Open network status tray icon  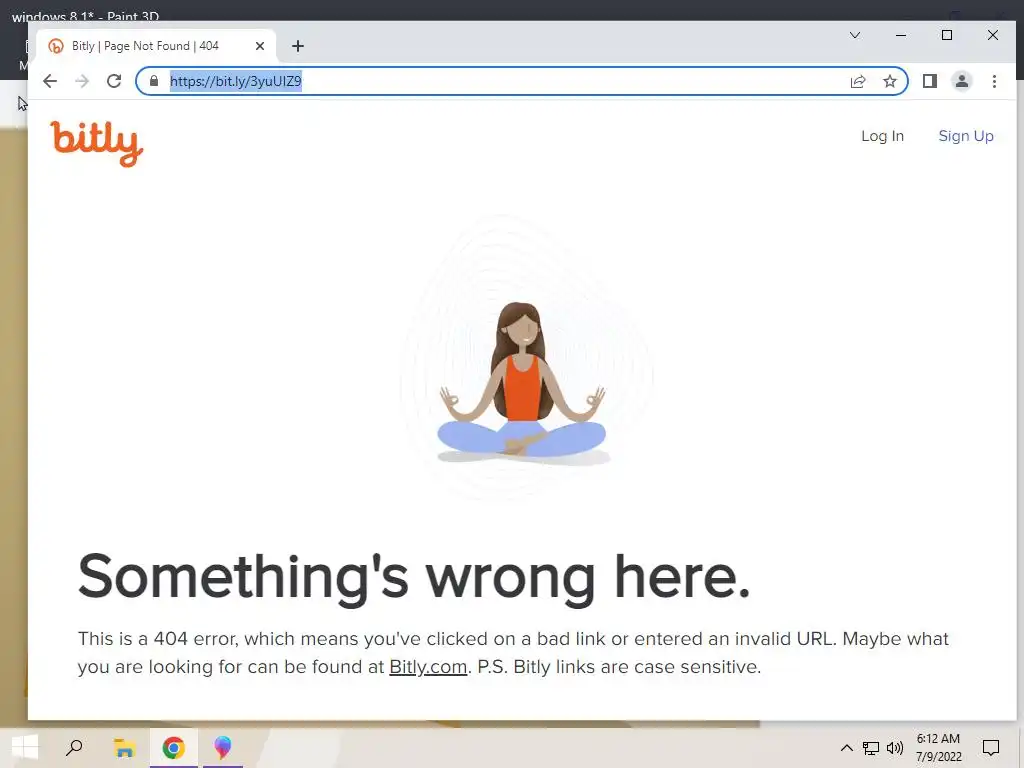871,748
